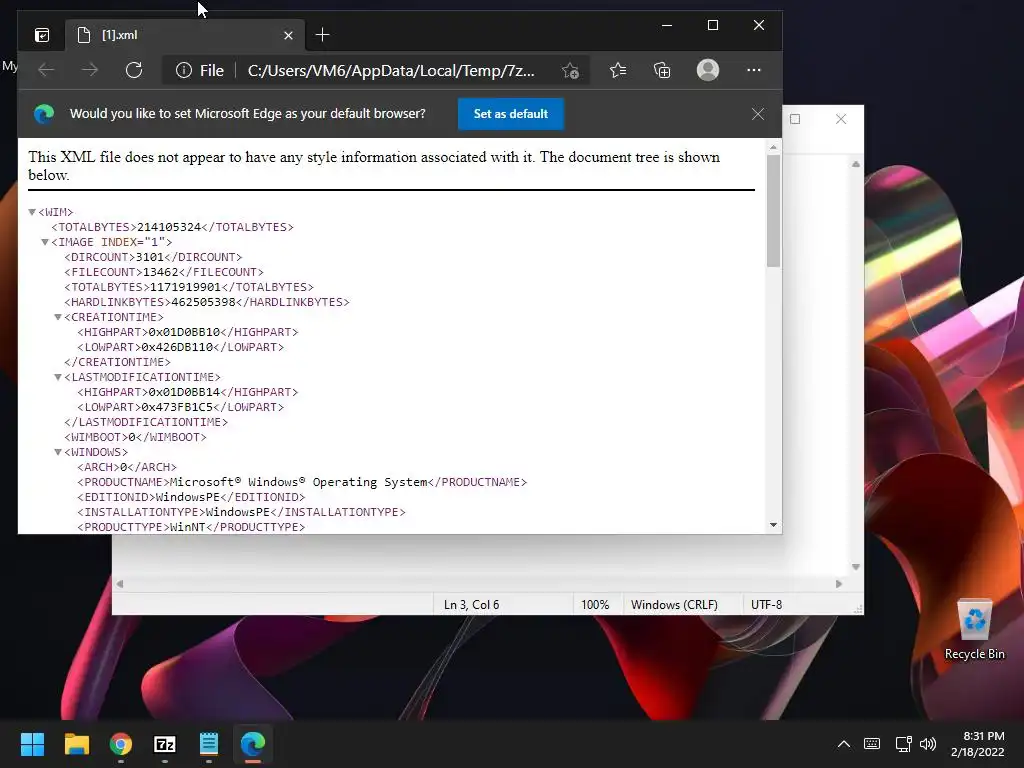Go back with the left arrow
This screenshot has height=768, width=1024.
[x=46, y=70]
